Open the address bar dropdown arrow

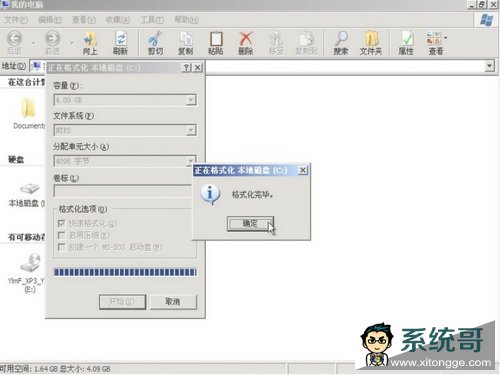(489, 66)
